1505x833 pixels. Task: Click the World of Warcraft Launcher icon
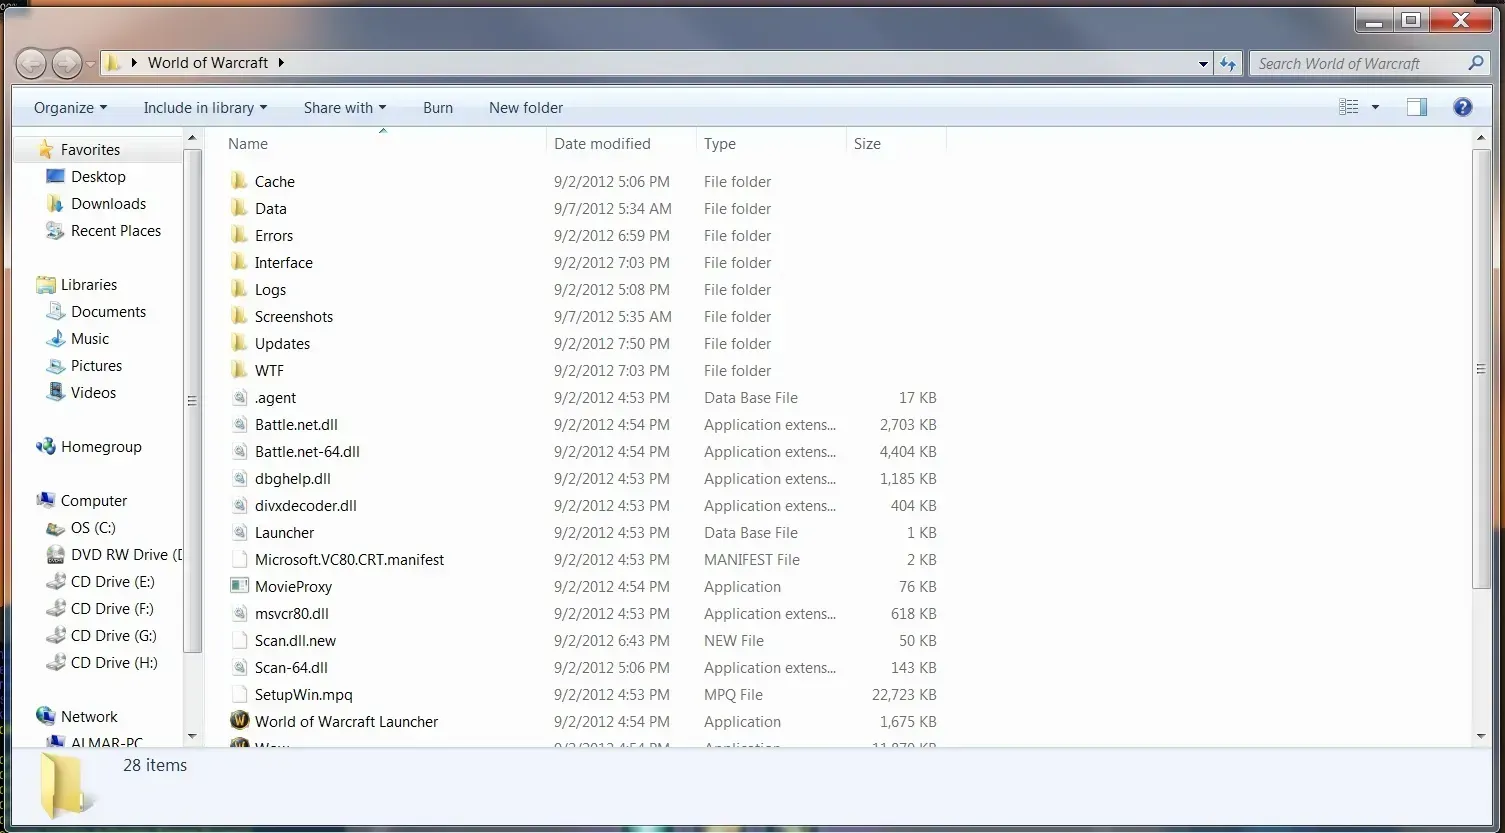click(x=239, y=721)
